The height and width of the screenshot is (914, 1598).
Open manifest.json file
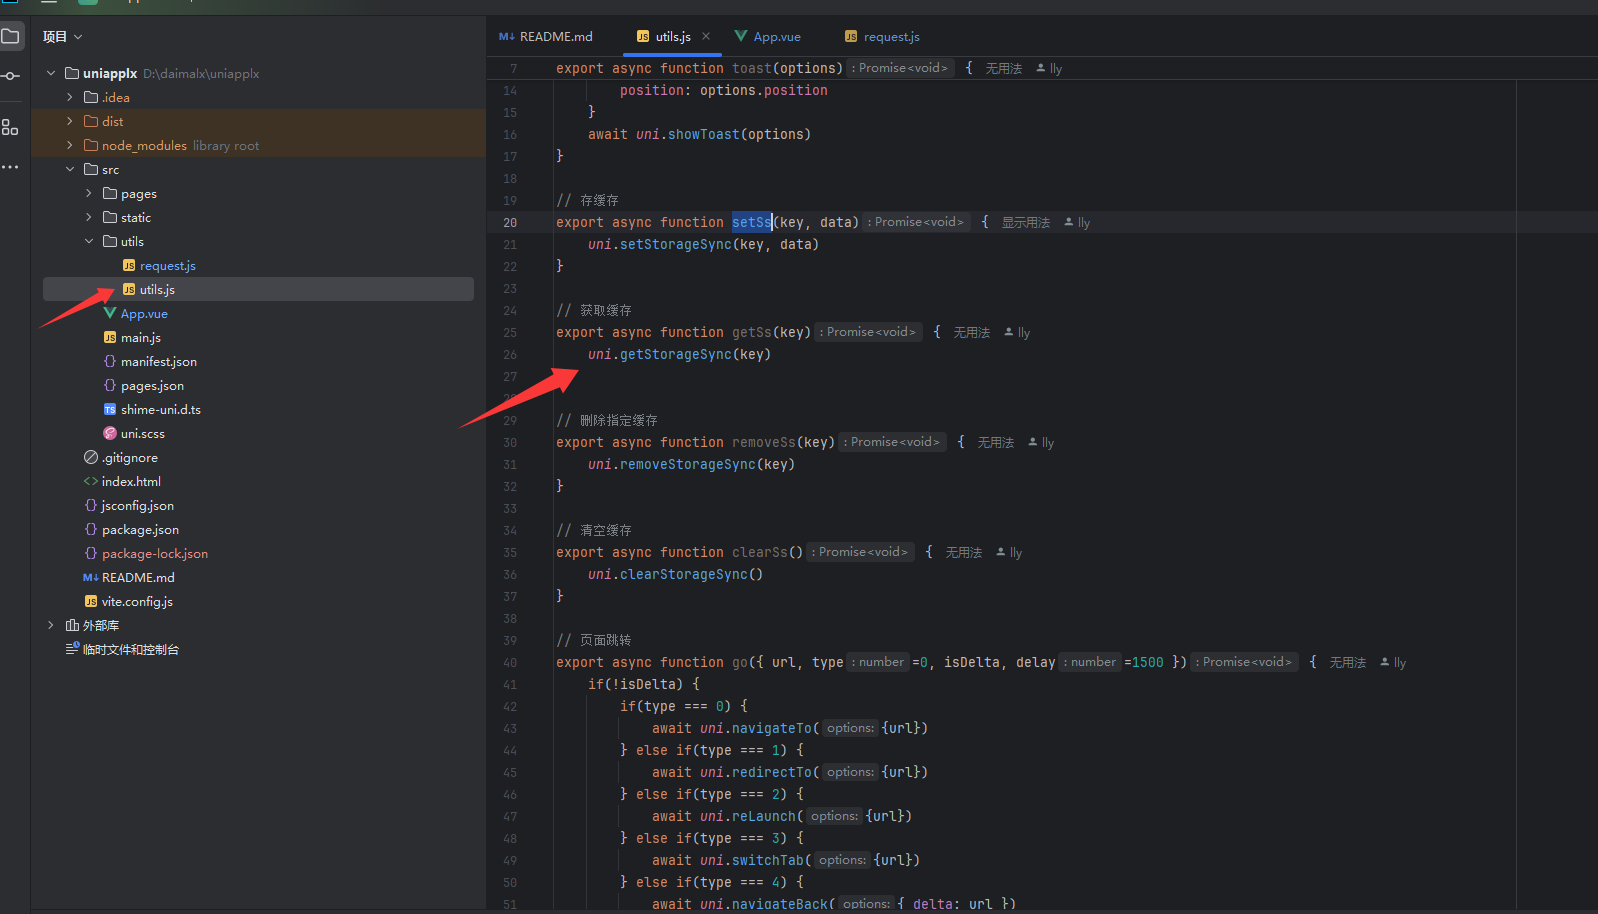coord(158,361)
